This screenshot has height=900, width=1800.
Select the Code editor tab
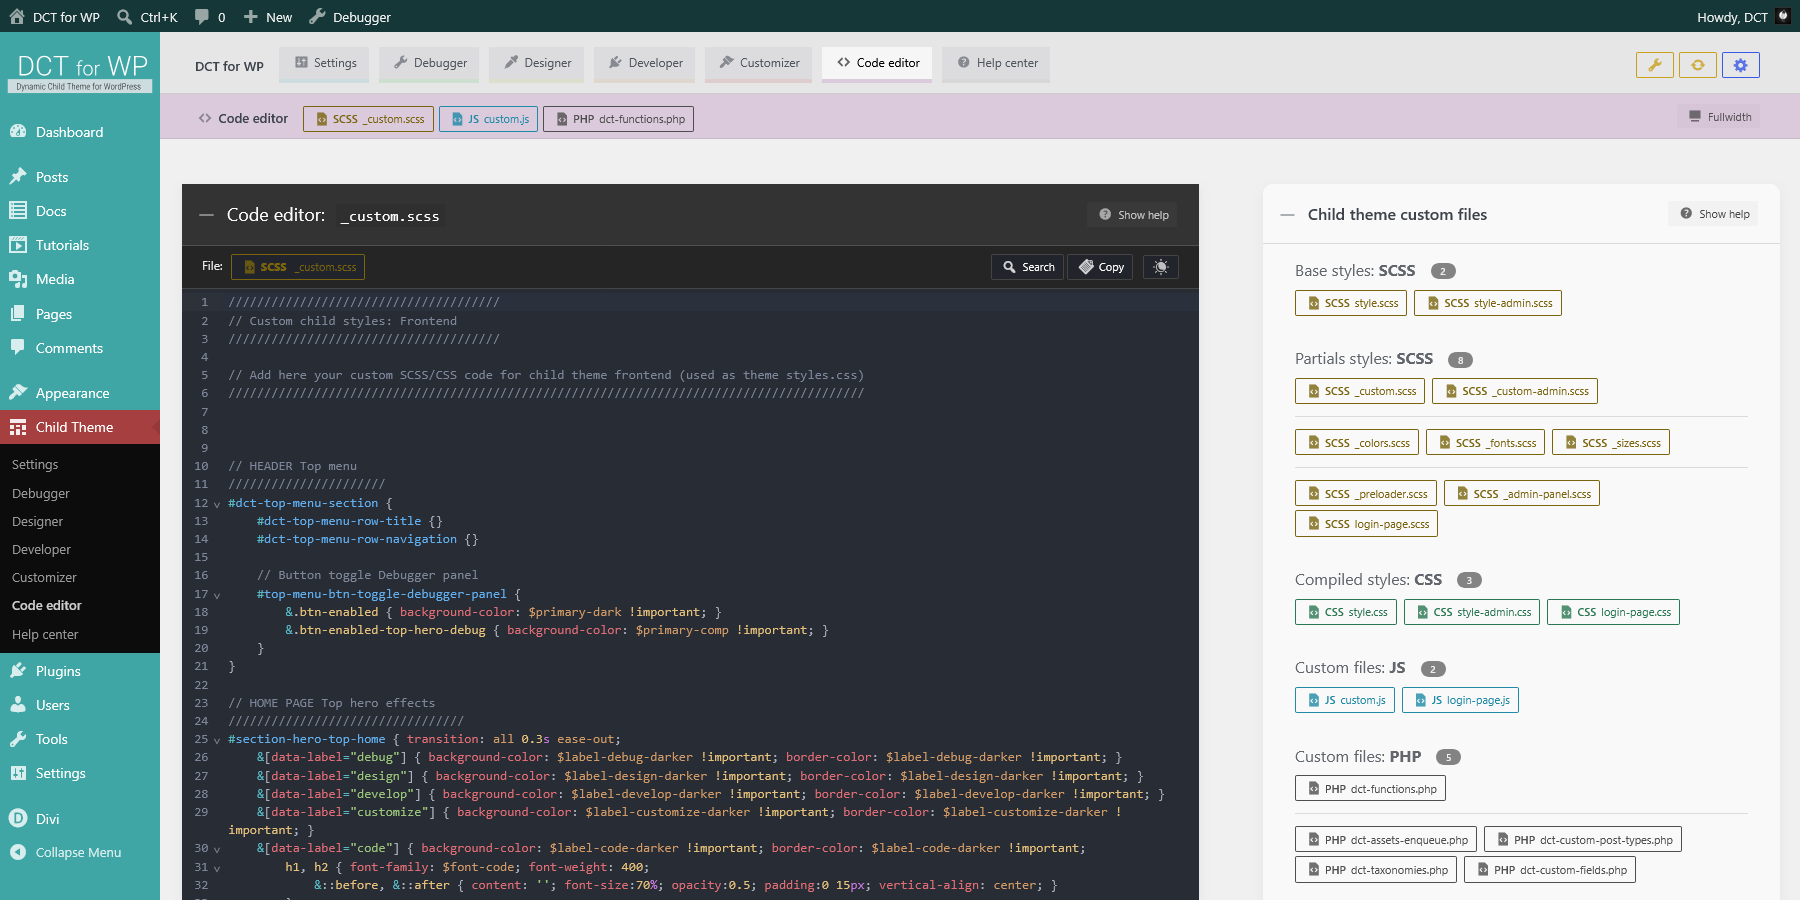(878, 63)
